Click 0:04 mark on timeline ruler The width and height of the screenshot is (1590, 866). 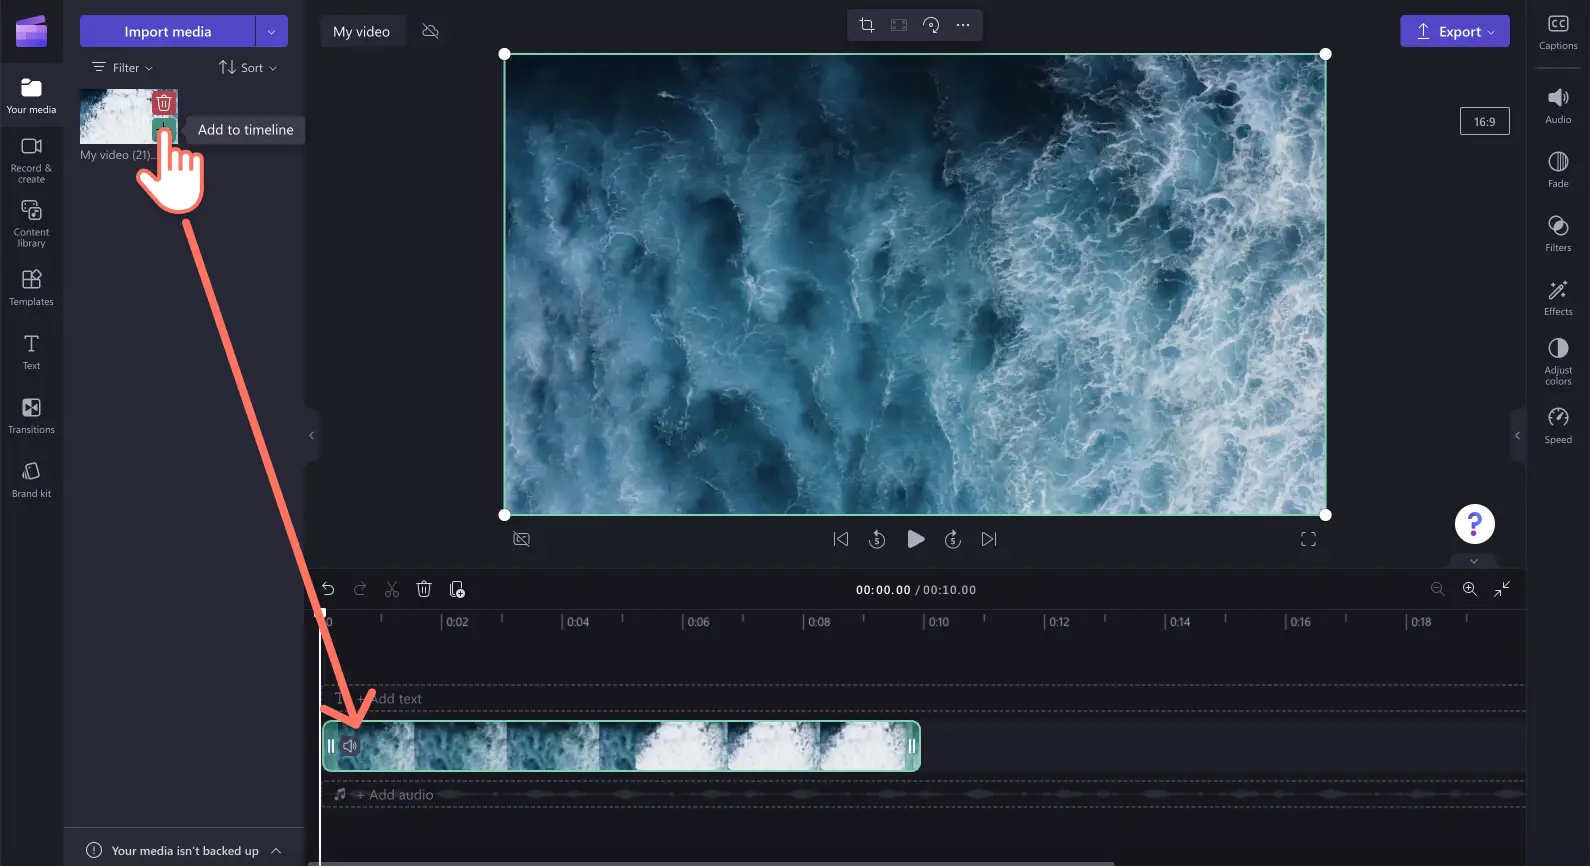point(577,622)
